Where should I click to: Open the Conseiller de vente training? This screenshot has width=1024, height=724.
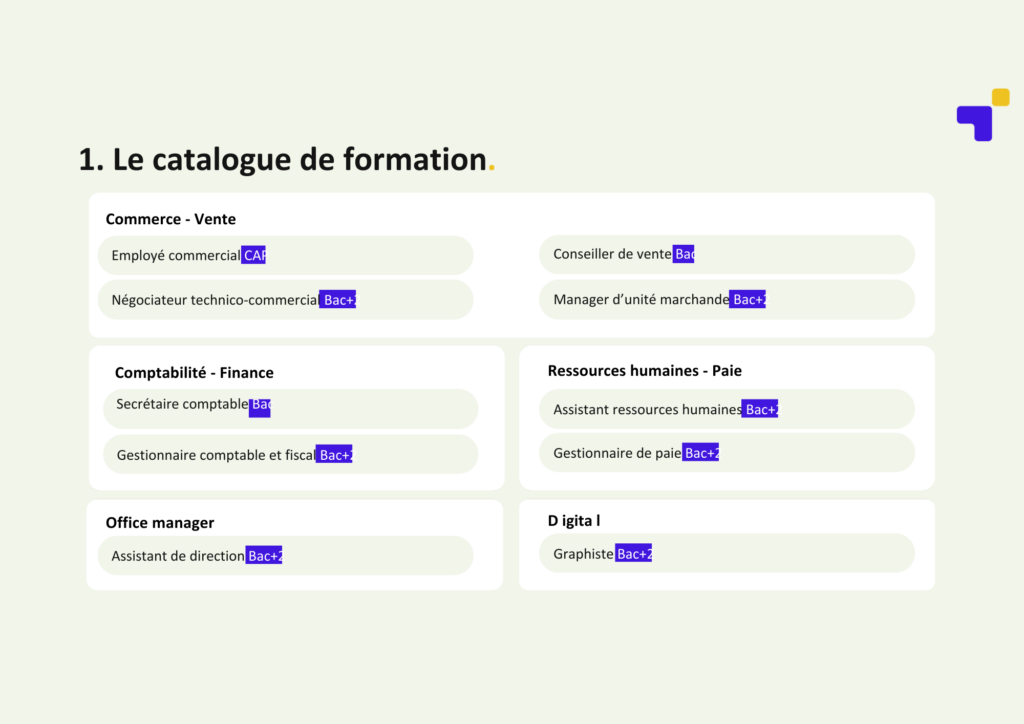coord(612,255)
